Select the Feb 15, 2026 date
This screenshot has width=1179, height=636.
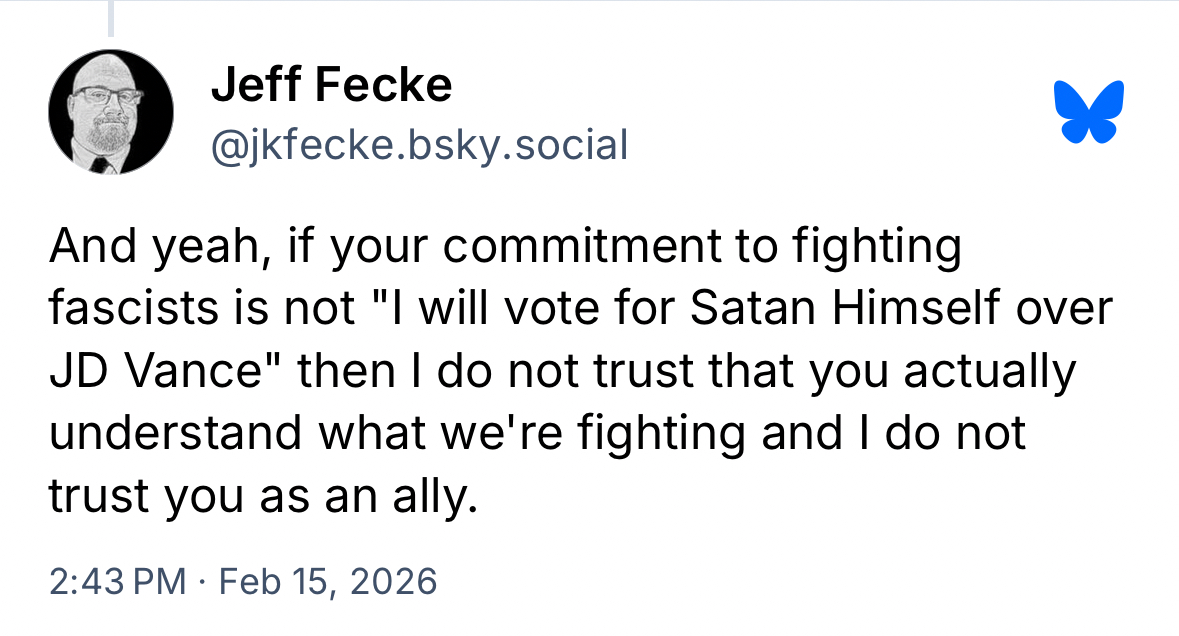327,581
